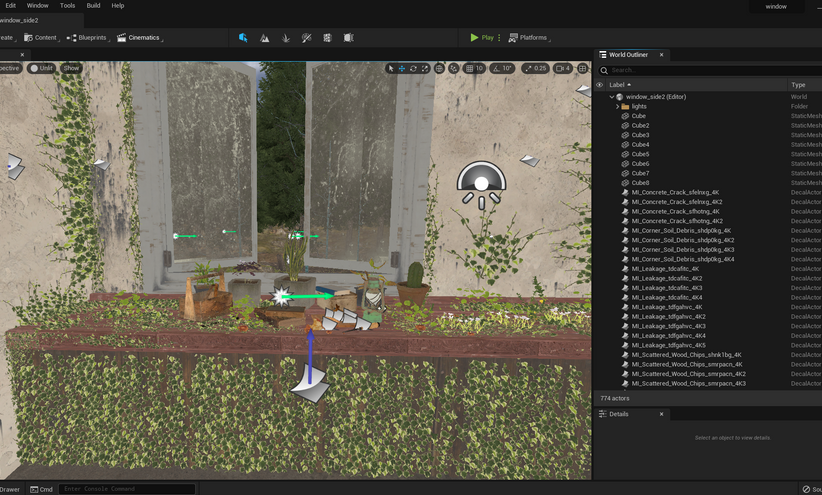
Task: Switch to the Details panel tab
Action: tap(620, 414)
